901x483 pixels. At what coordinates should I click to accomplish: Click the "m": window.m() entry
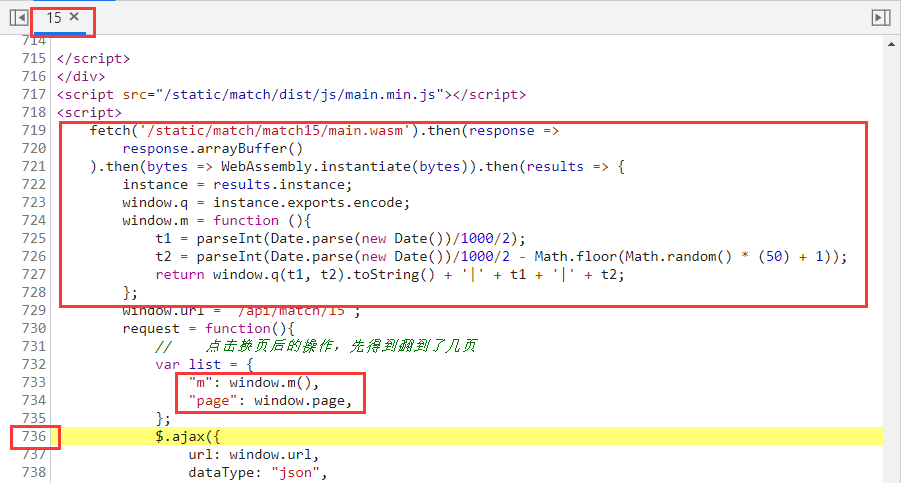(254, 382)
